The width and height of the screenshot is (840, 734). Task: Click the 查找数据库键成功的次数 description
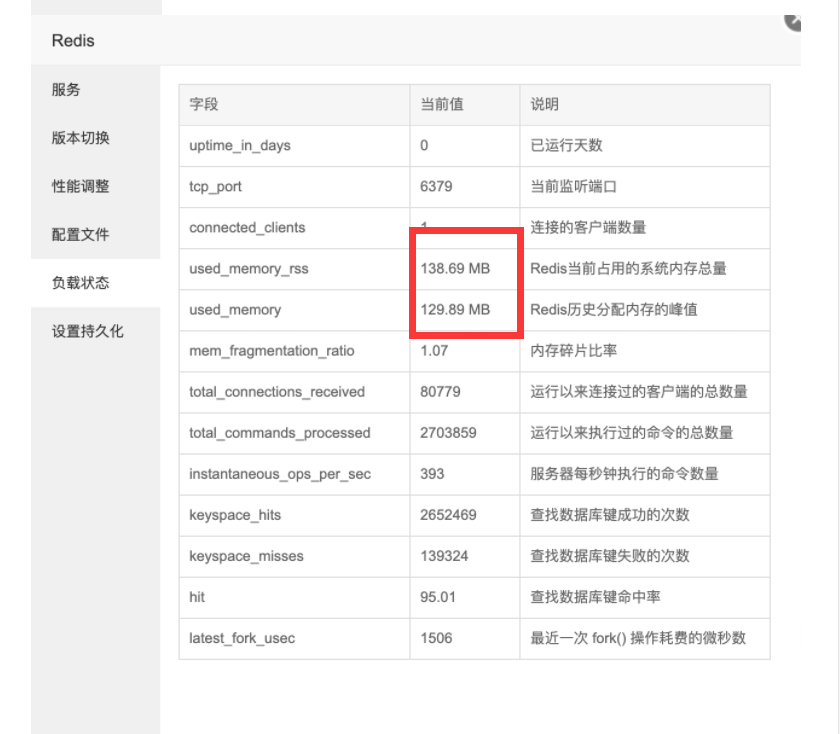click(x=610, y=515)
